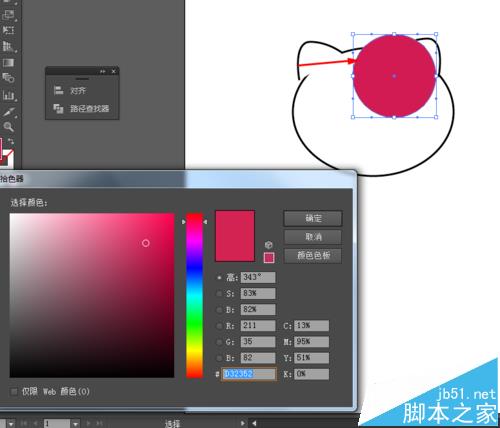The height and width of the screenshot is (428, 500).
Task: Click the R field showing 211
Action: (x=258, y=325)
